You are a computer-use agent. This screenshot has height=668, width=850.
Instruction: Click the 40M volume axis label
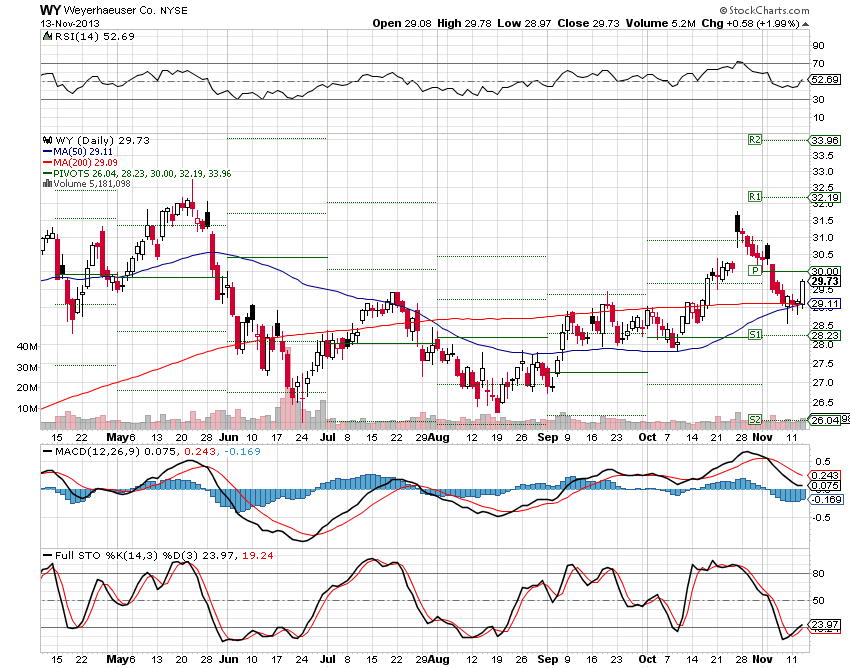(x=27, y=346)
